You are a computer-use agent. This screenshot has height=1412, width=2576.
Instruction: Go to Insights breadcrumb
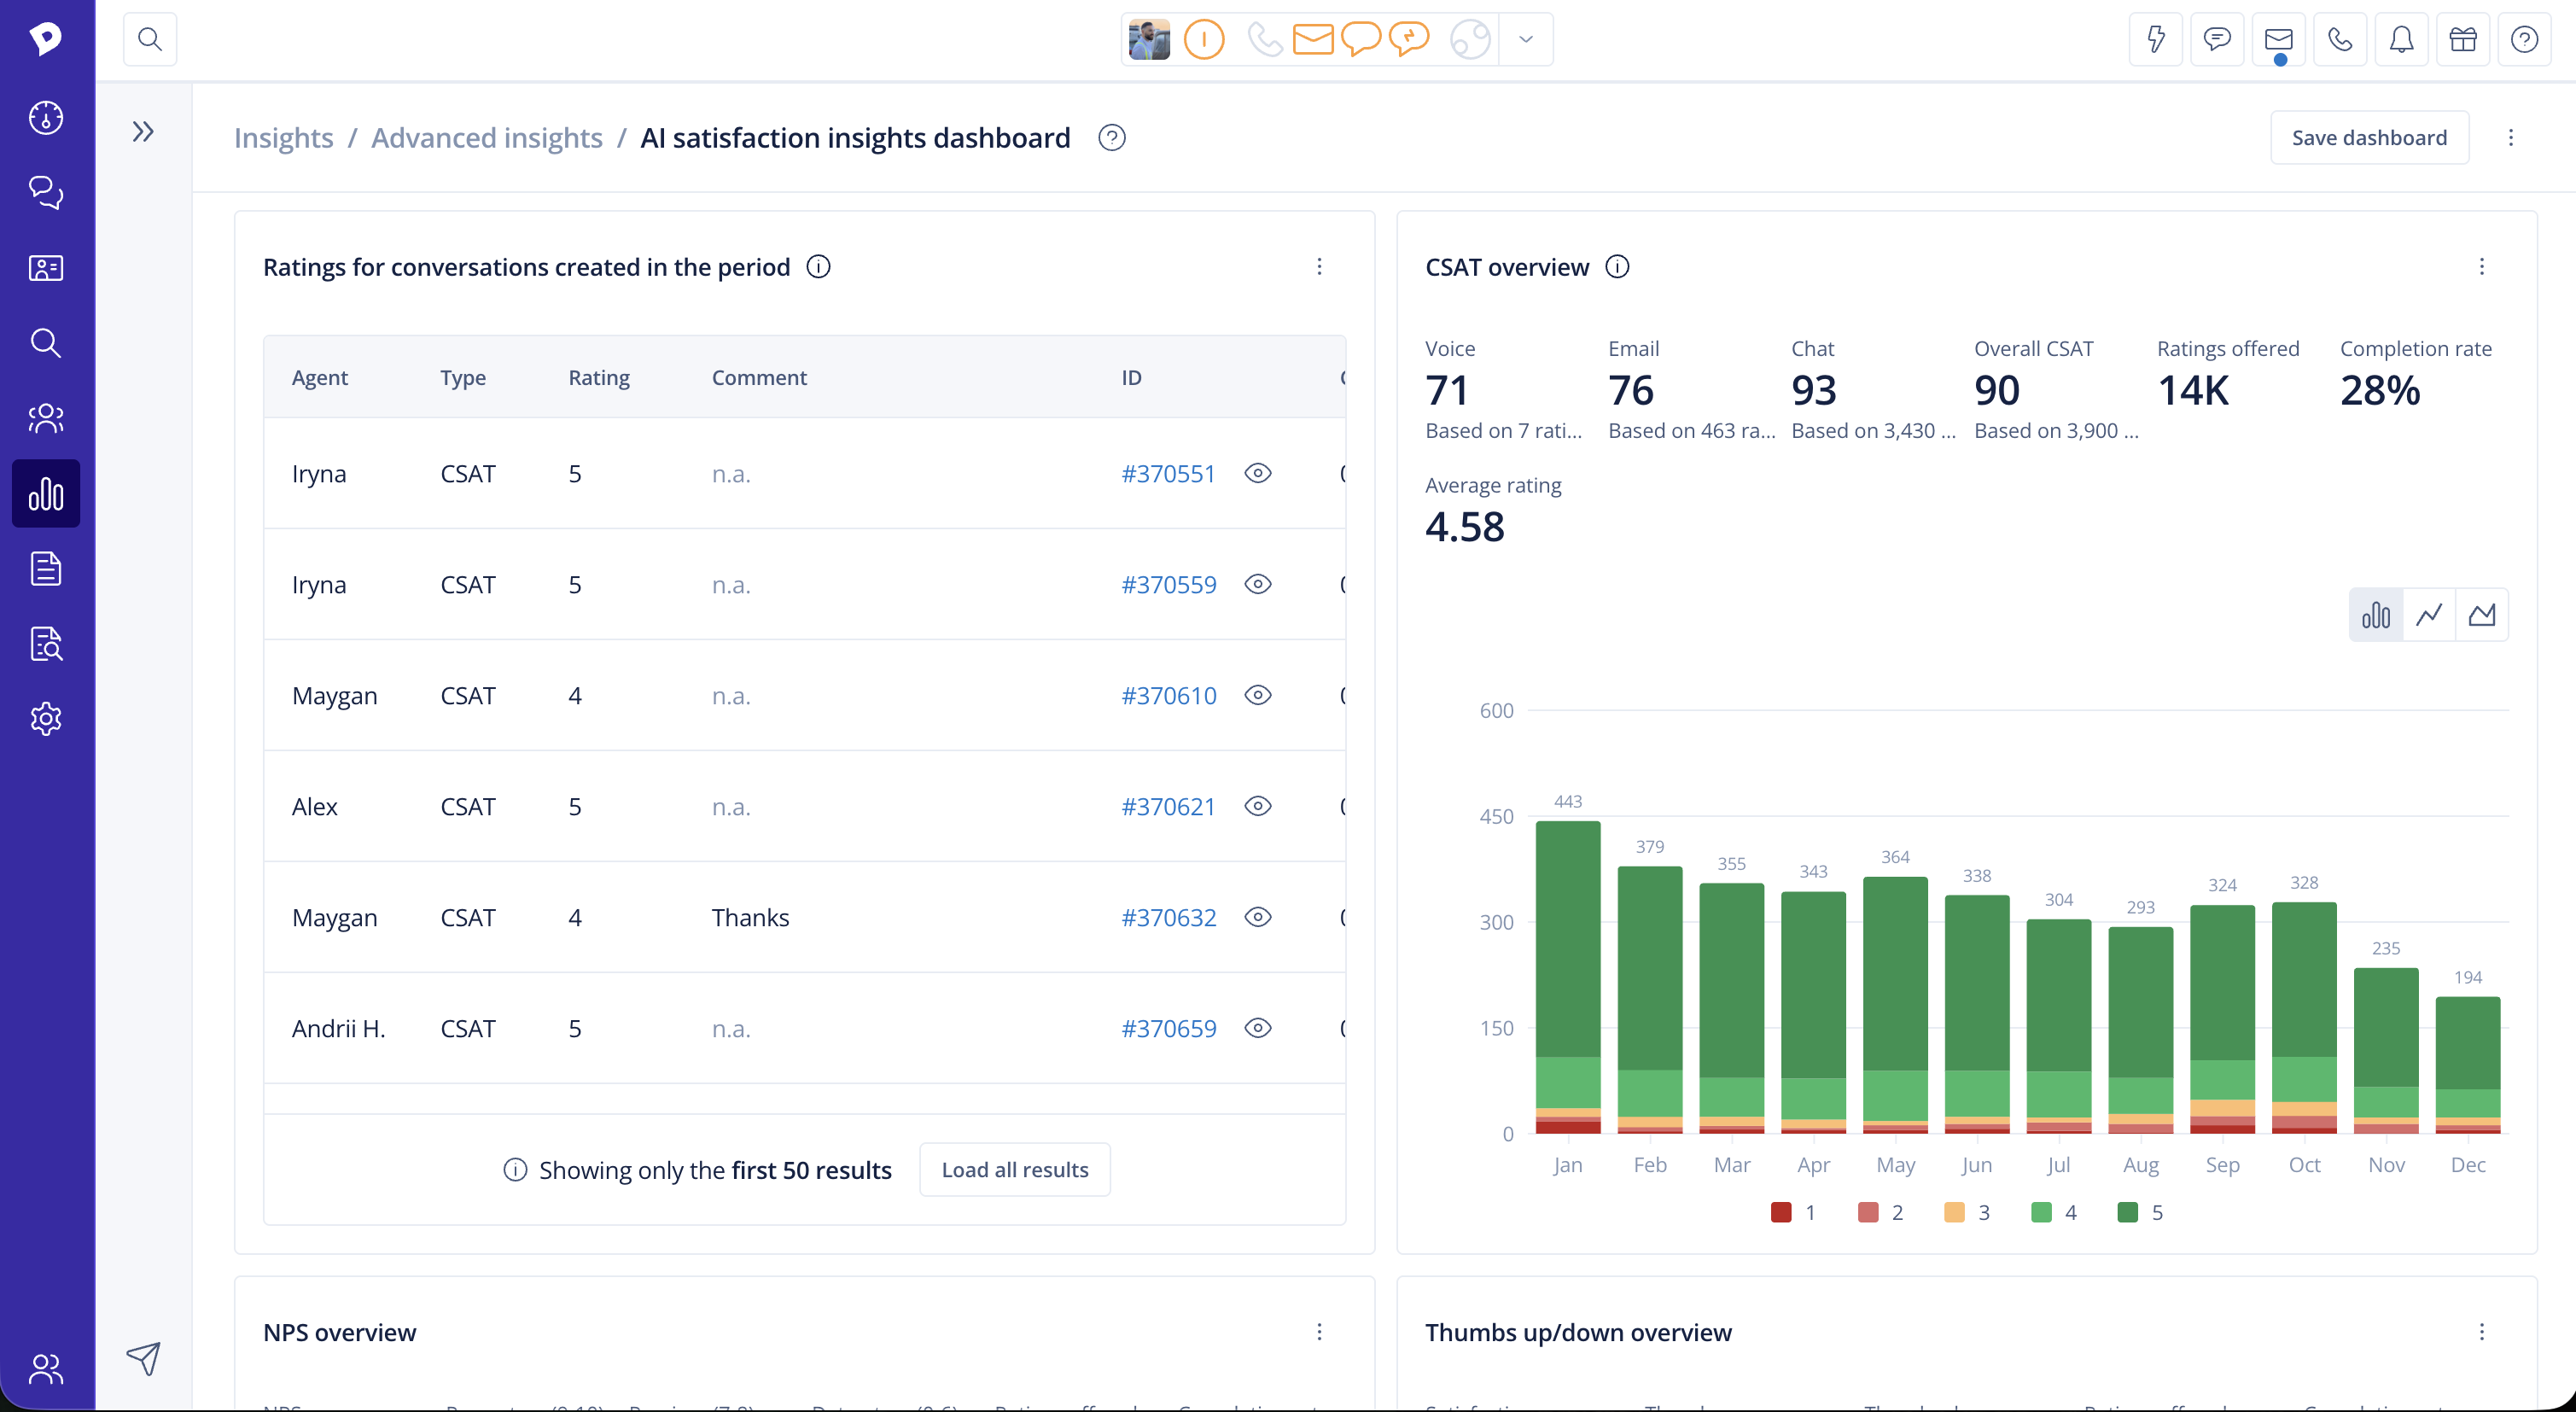point(284,138)
